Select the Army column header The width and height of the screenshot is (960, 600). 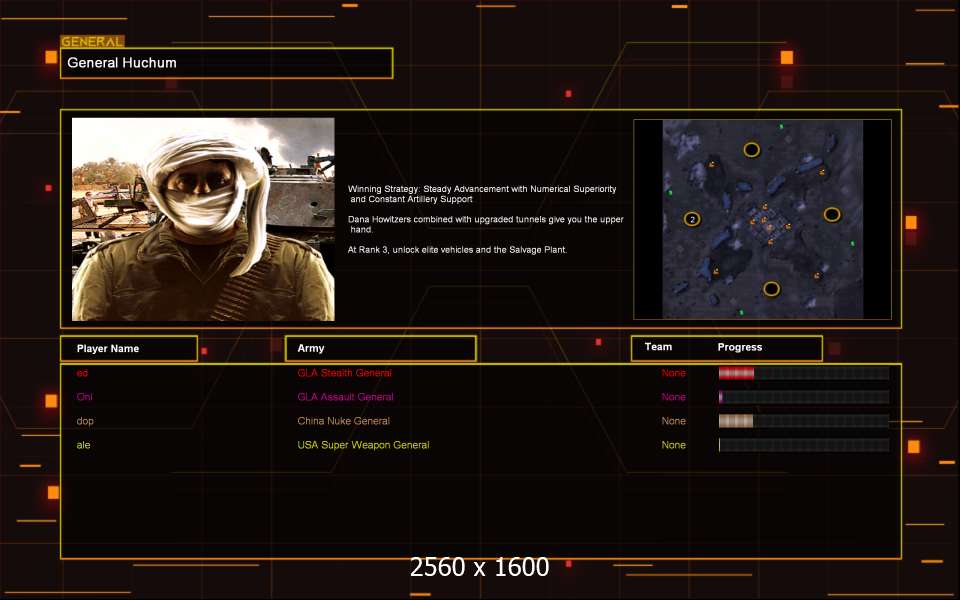click(x=381, y=348)
